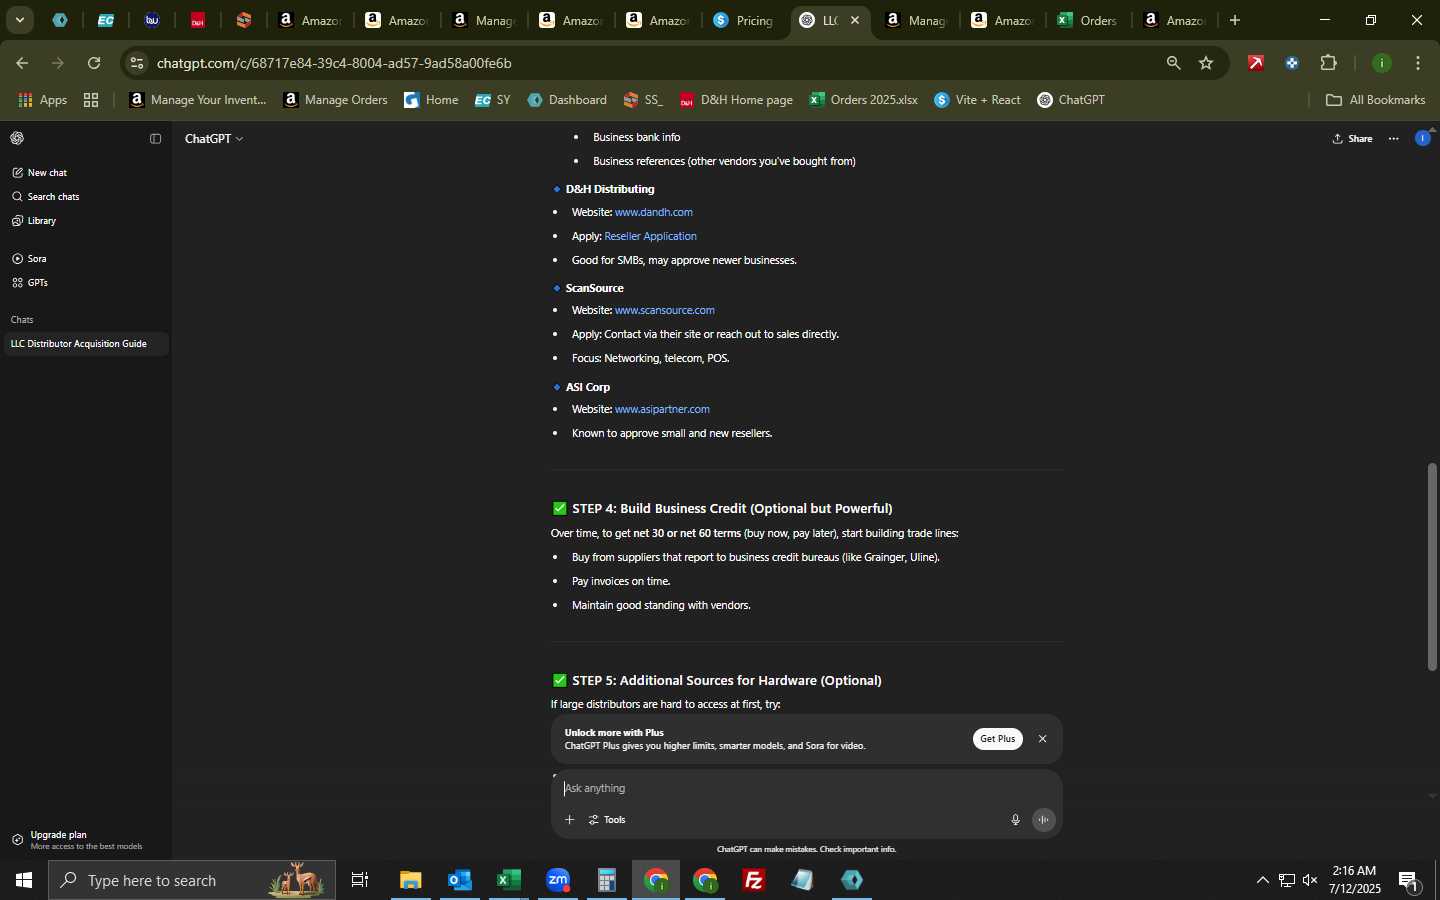Screen dimensions: 1440x900
Task: Go back in browser history
Action: (22, 63)
